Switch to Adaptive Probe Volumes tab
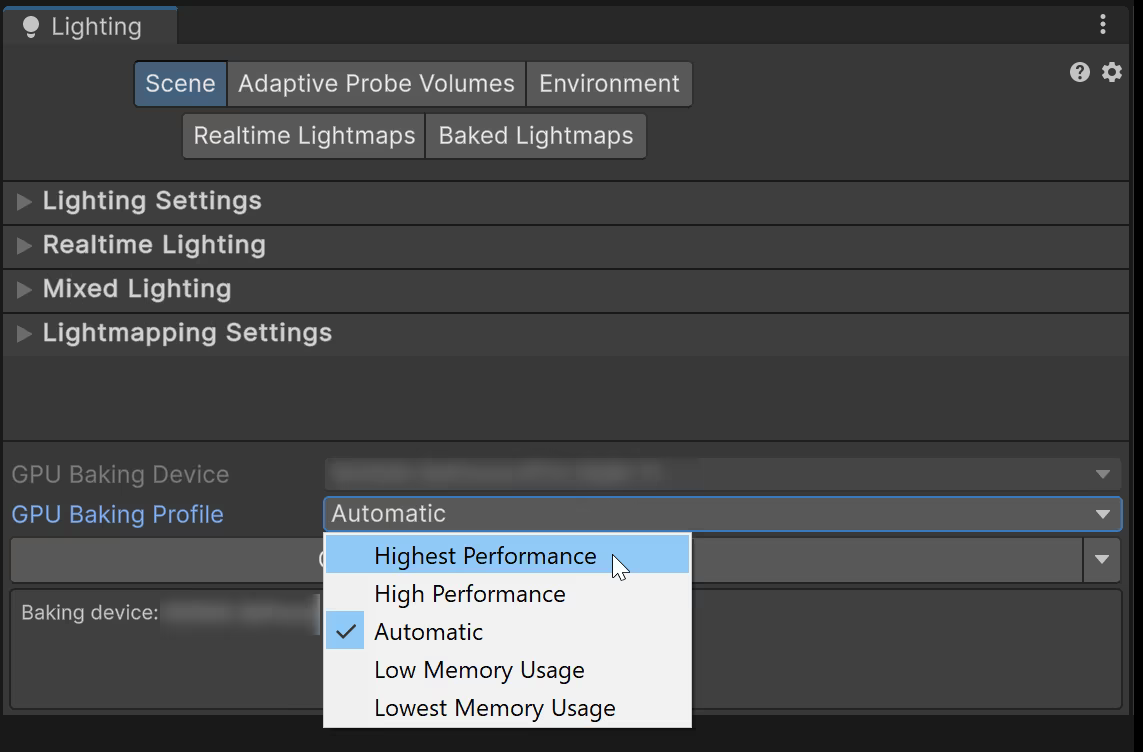This screenshot has width=1143, height=752. (376, 84)
